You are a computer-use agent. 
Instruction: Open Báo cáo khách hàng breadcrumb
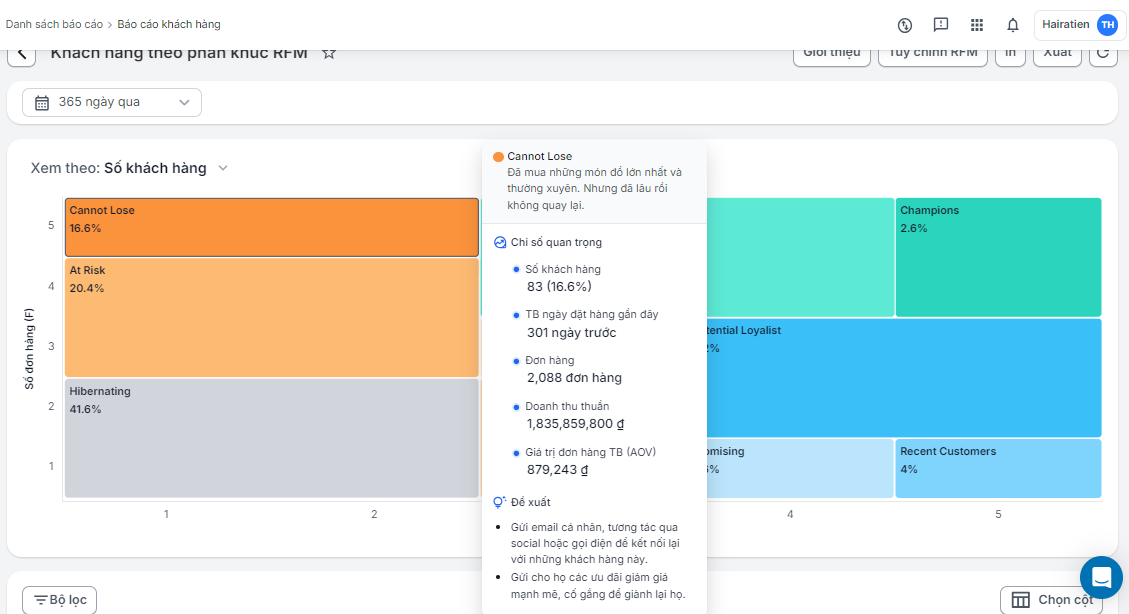coord(169,24)
